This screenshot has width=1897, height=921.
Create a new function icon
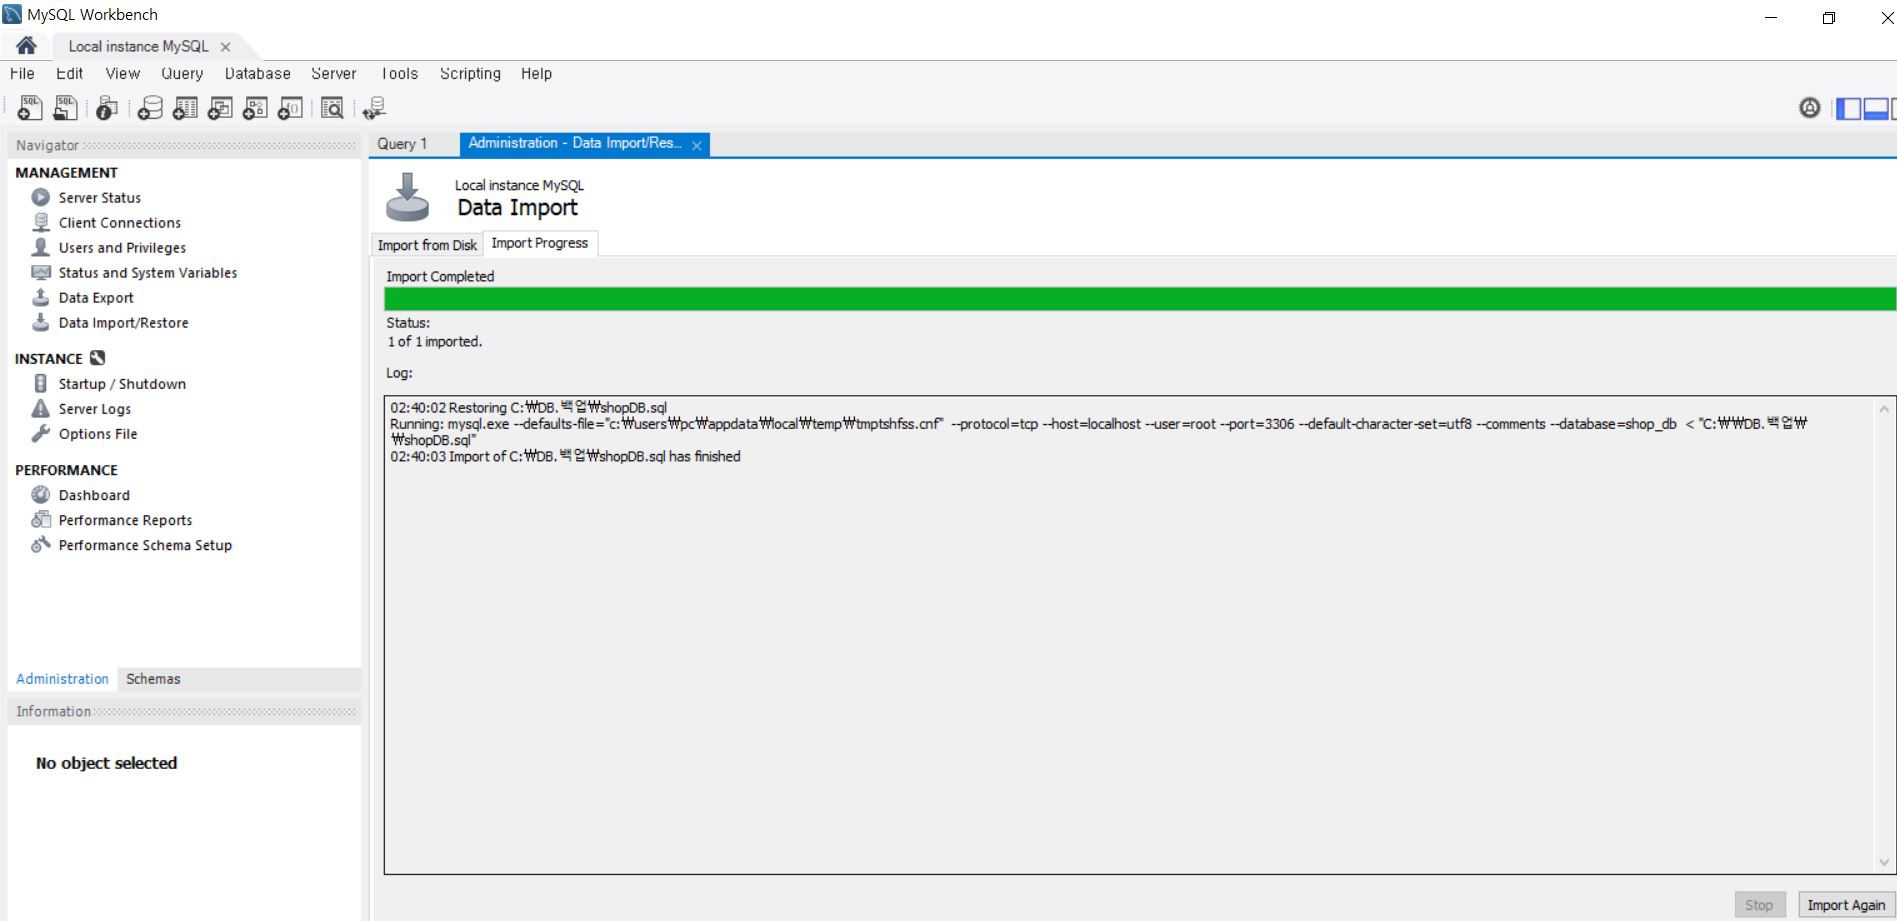[290, 108]
